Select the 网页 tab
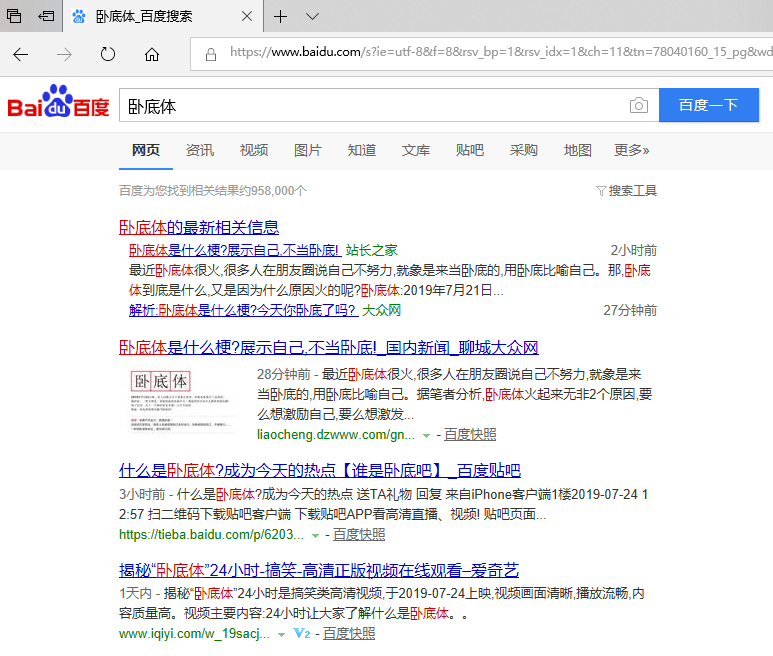Screen dimensions: 773x656 pos(145,150)
